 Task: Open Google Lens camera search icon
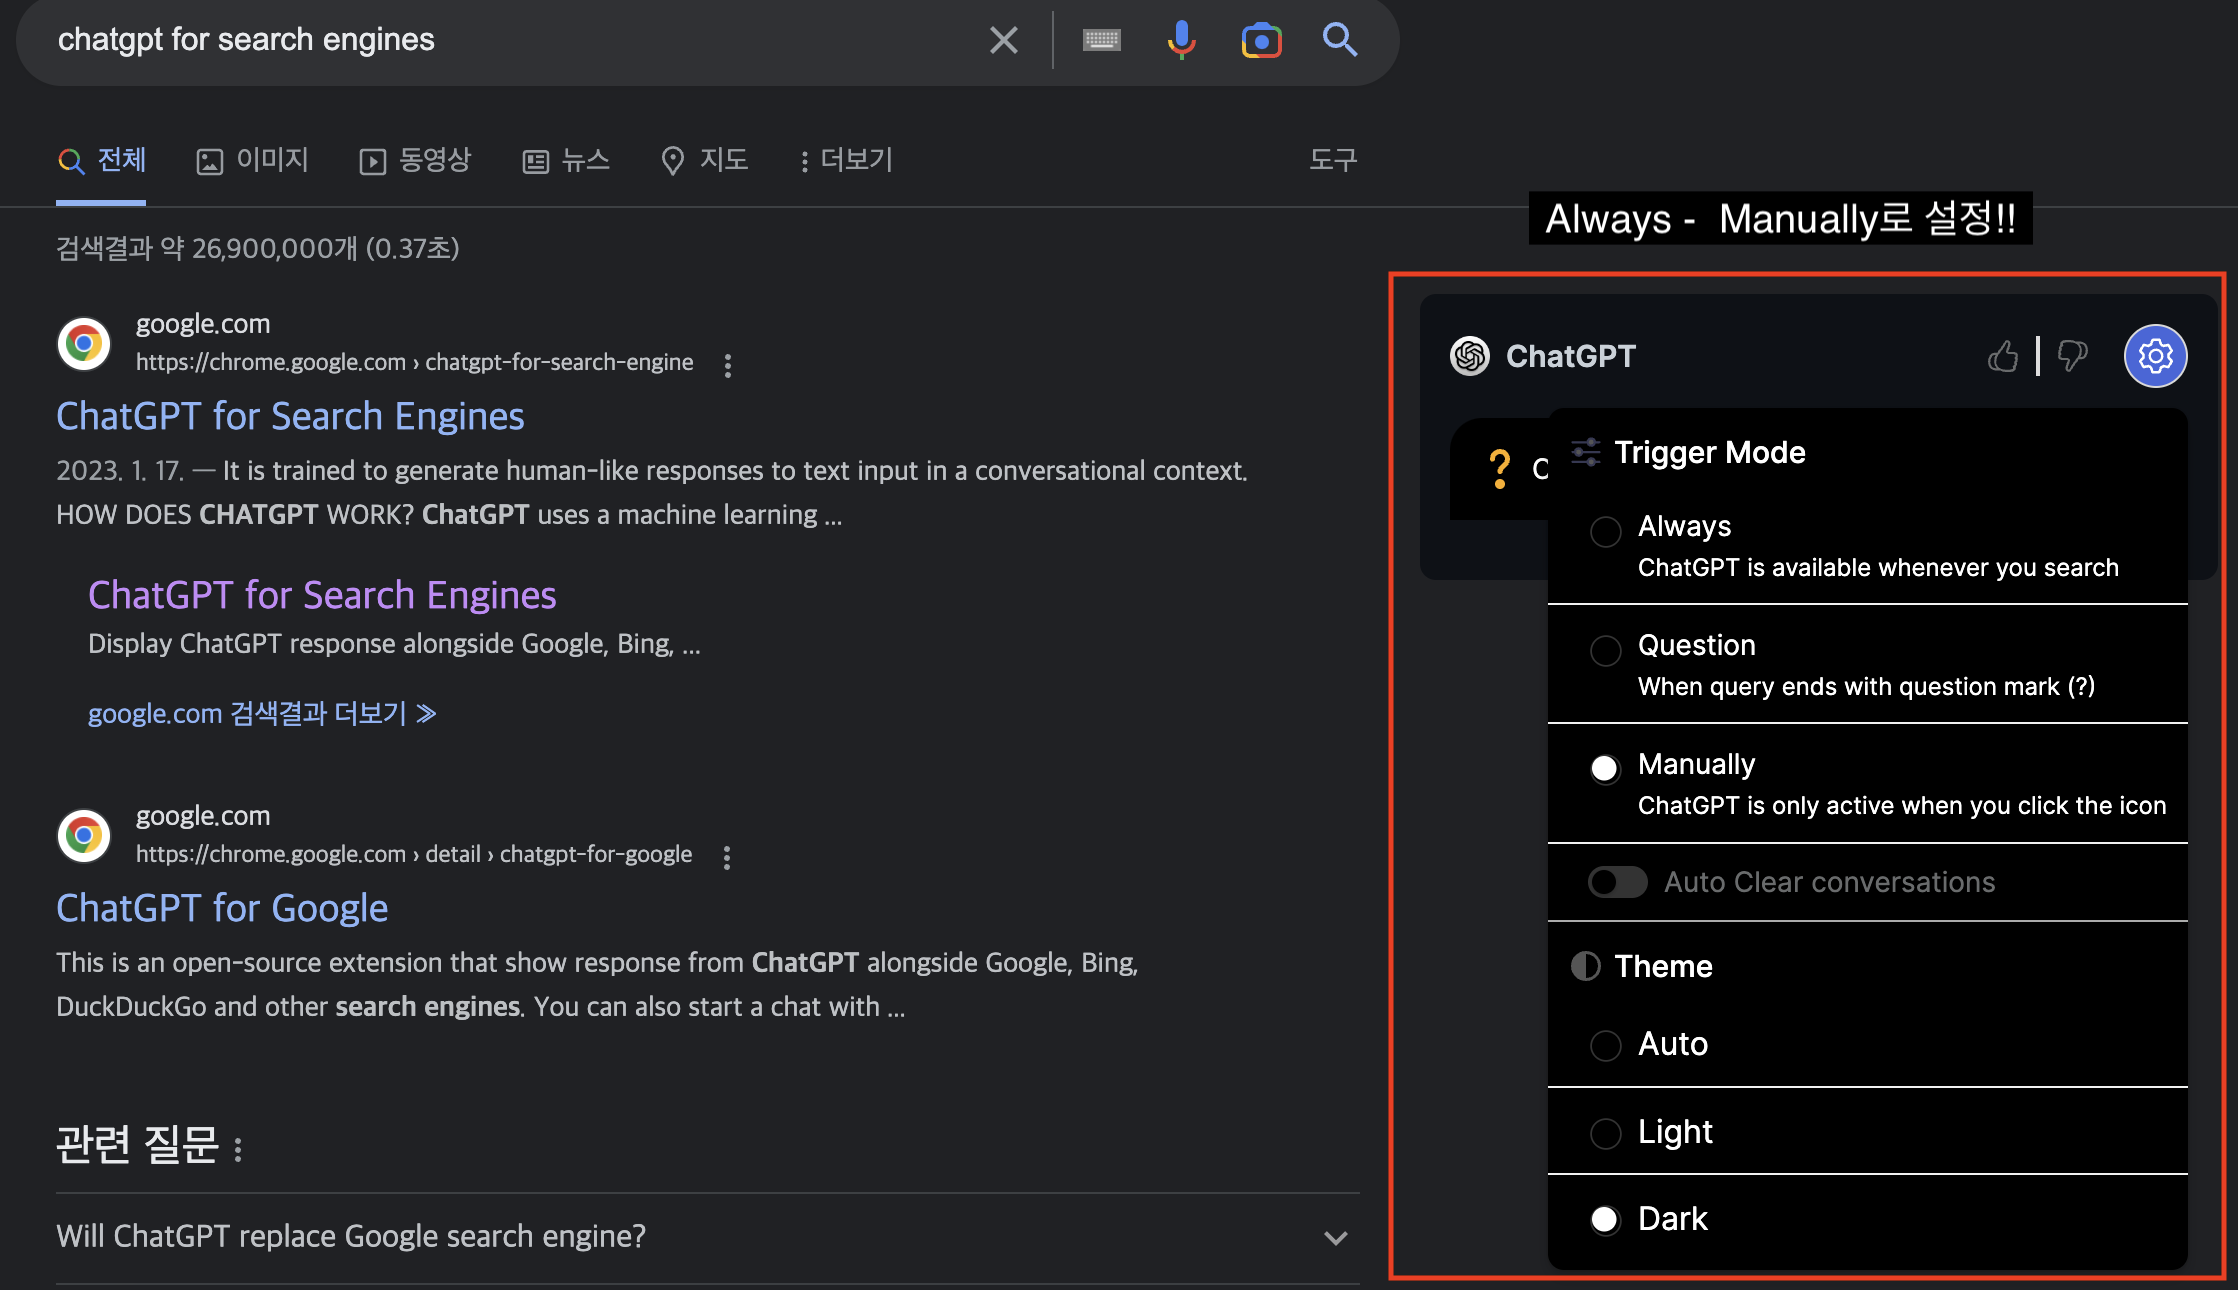[1261, 40]
